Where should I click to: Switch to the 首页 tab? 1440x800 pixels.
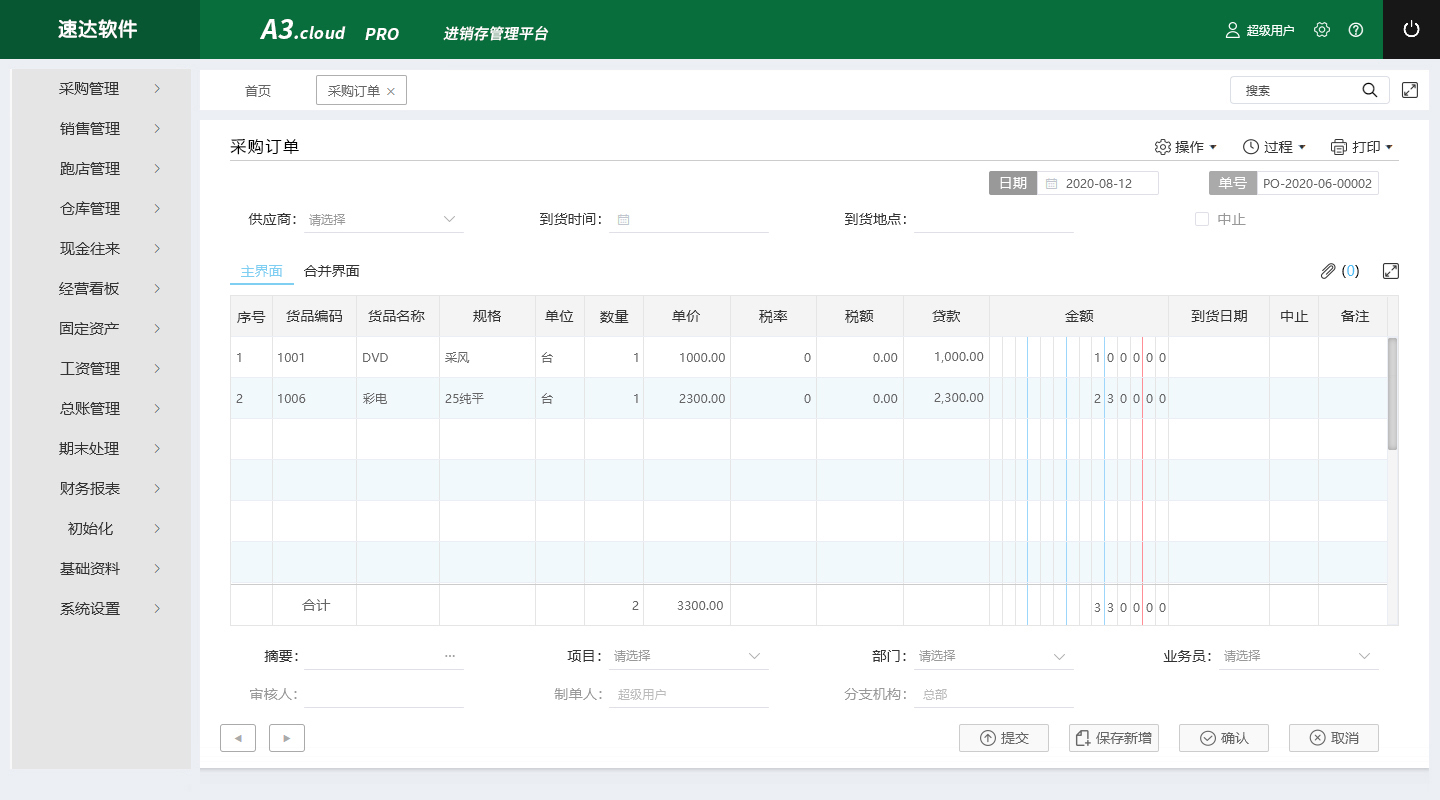pyautogui.click(x=258, y=91)
